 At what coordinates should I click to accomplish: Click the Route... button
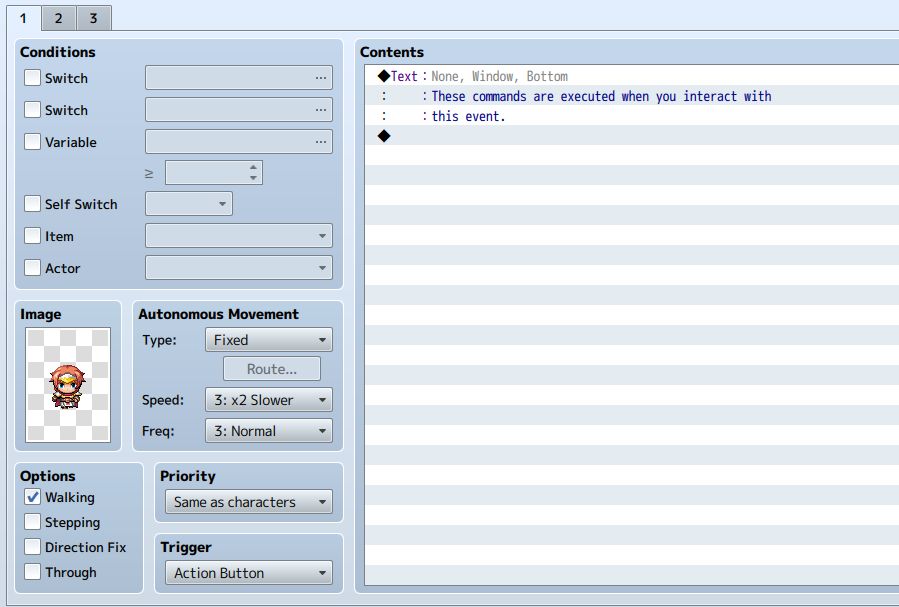click(272, 369)
